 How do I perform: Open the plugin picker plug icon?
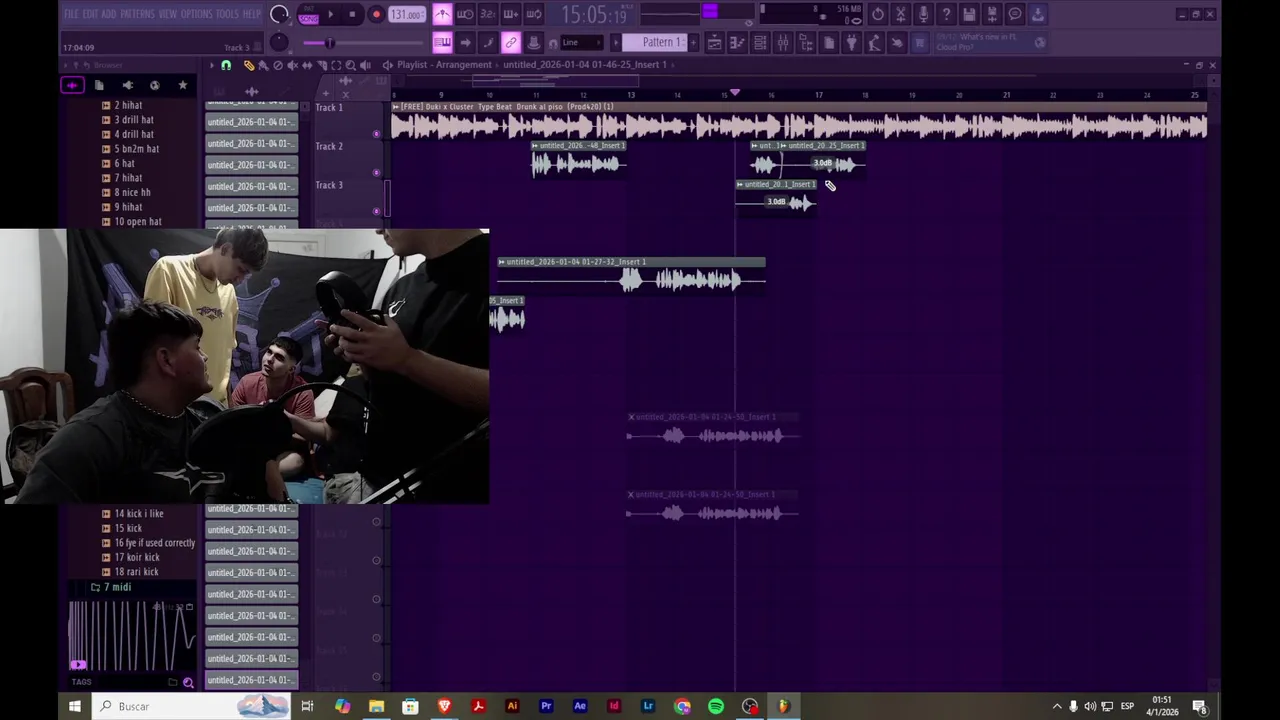[852, 42]
